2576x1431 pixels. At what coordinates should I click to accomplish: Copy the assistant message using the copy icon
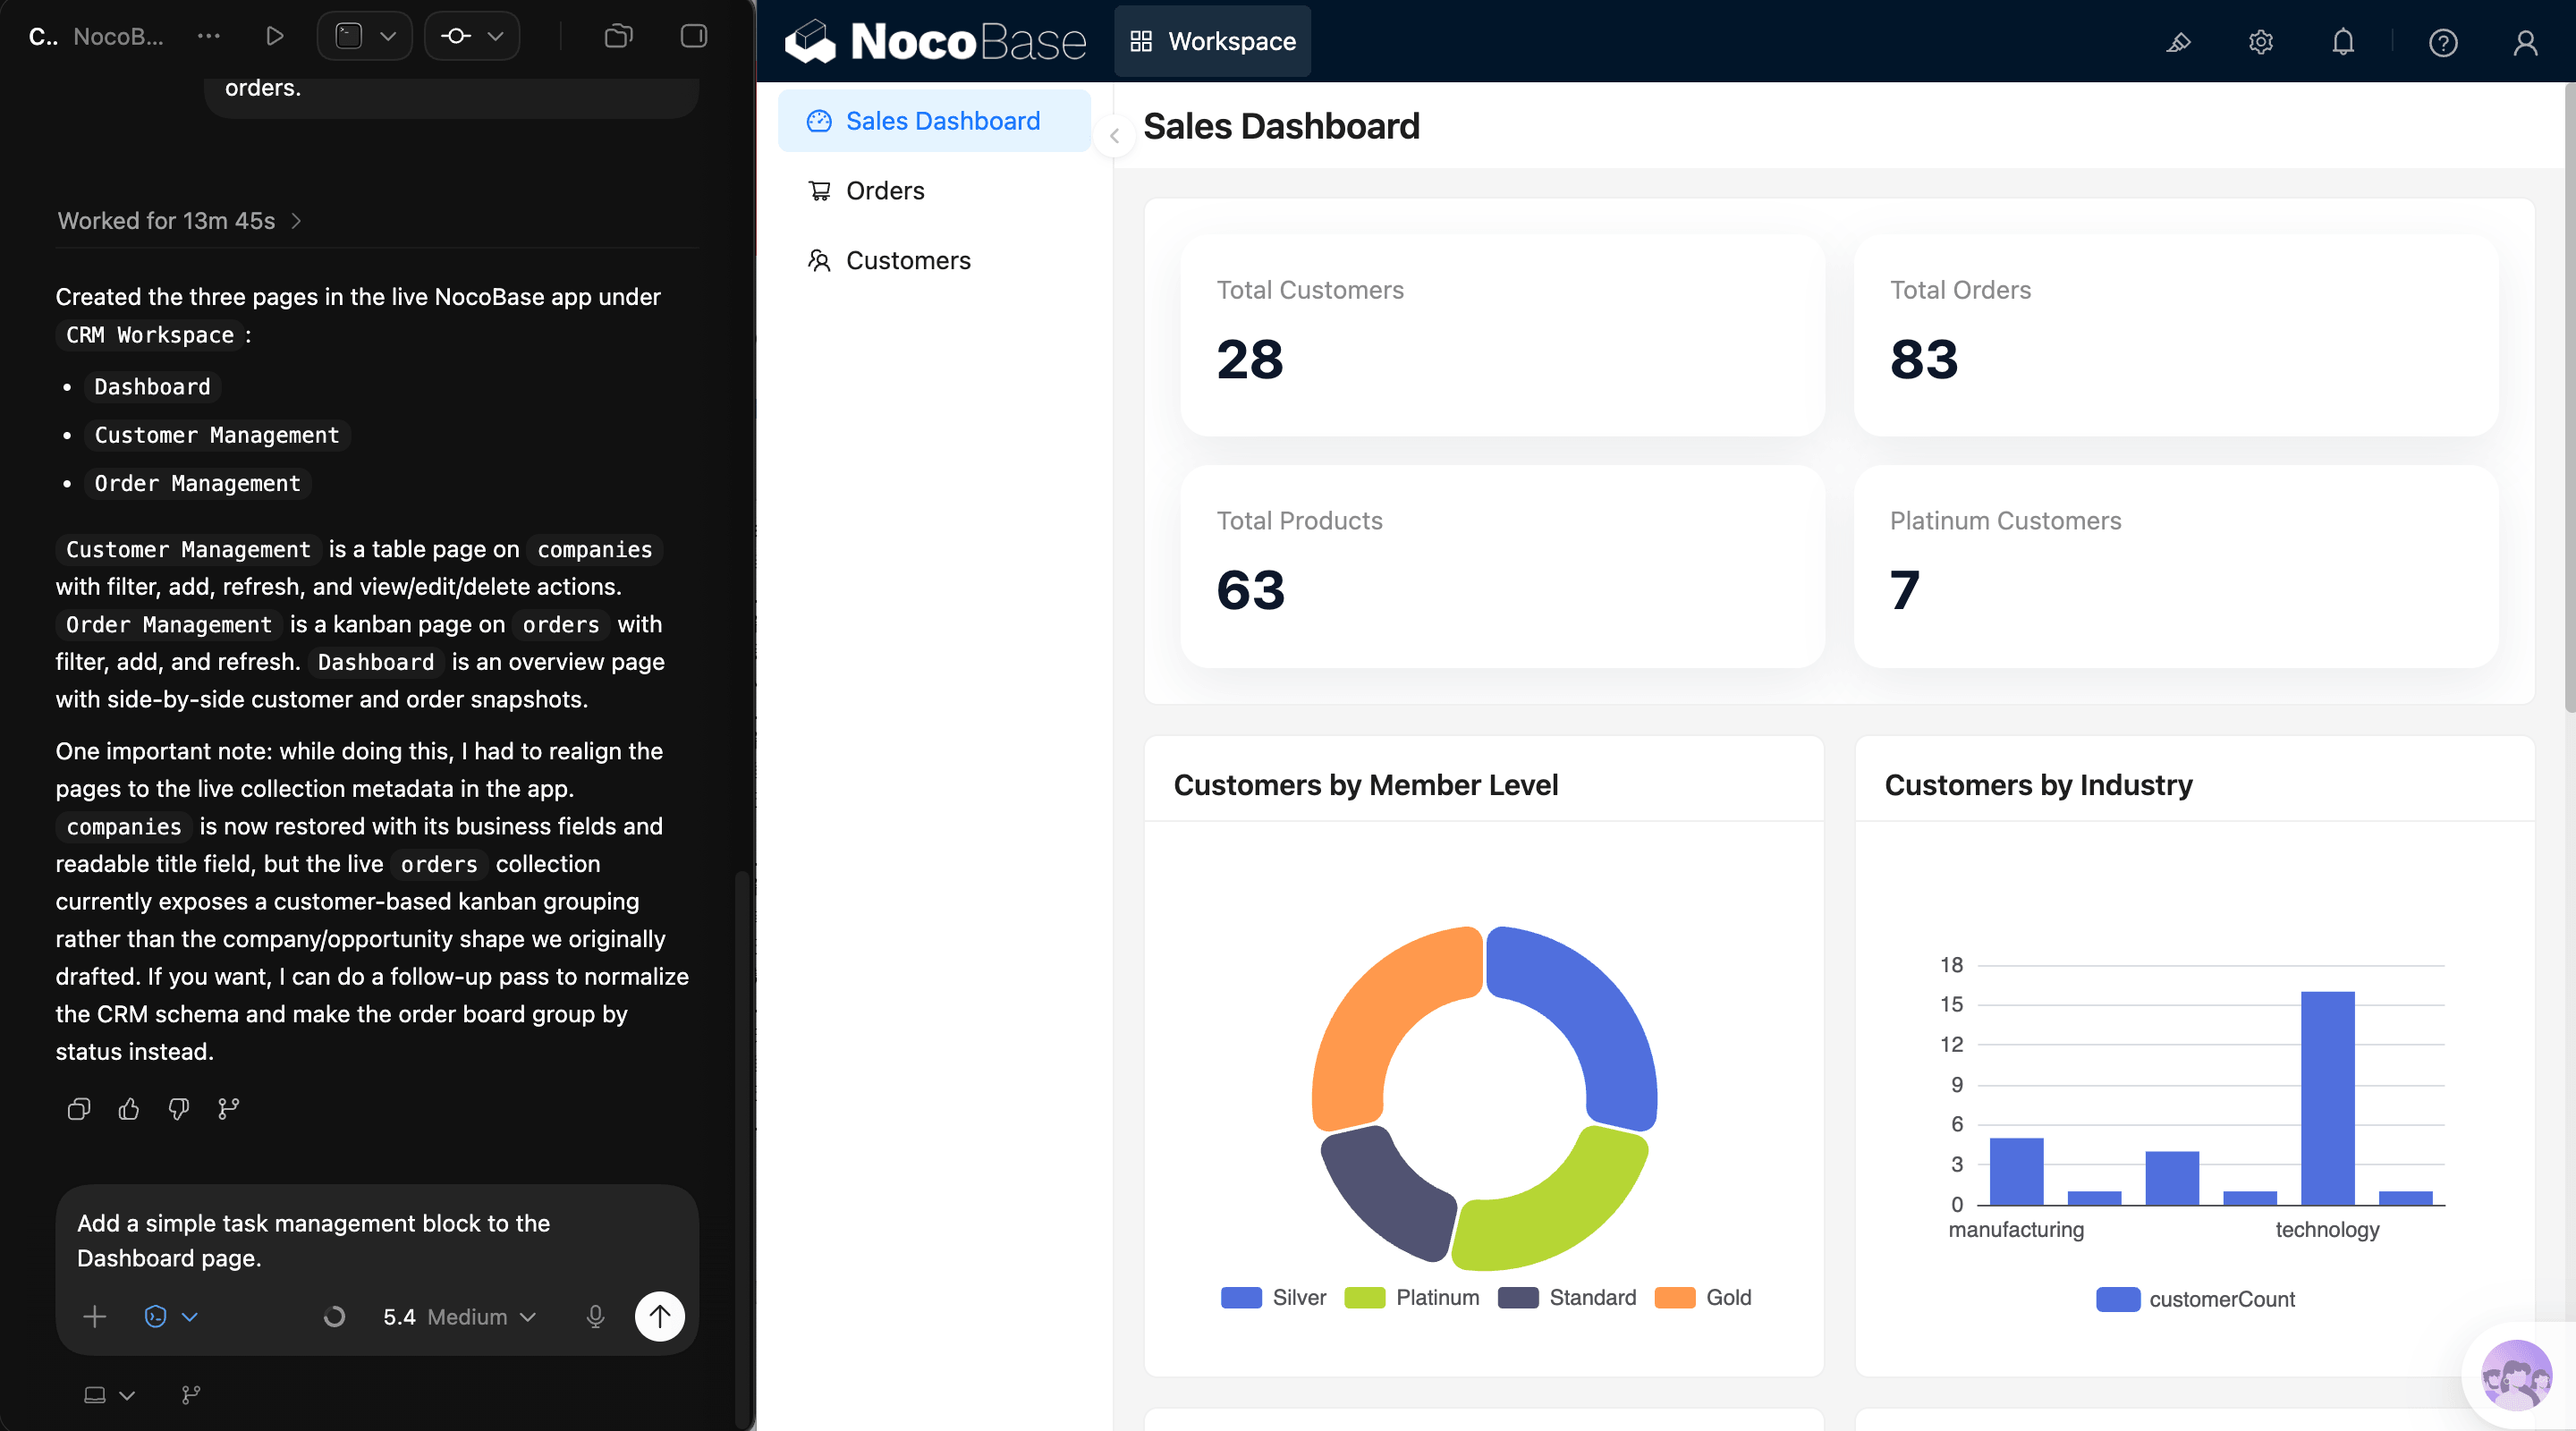[78, 1109]
